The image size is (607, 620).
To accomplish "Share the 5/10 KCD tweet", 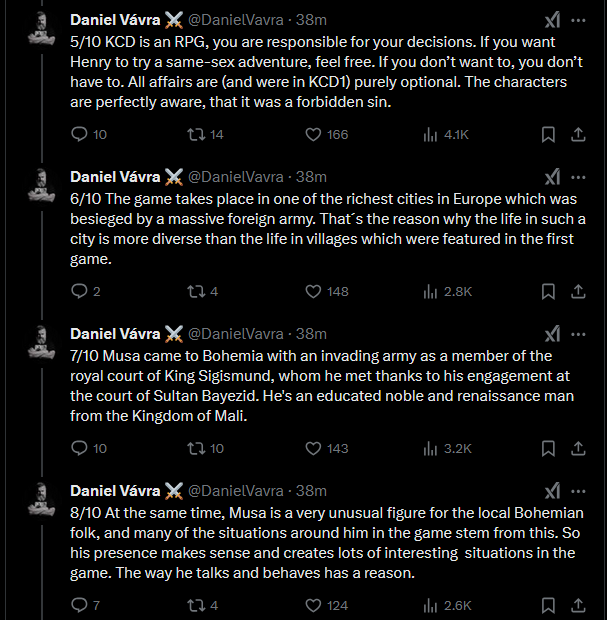I will [x=578, y=134].
